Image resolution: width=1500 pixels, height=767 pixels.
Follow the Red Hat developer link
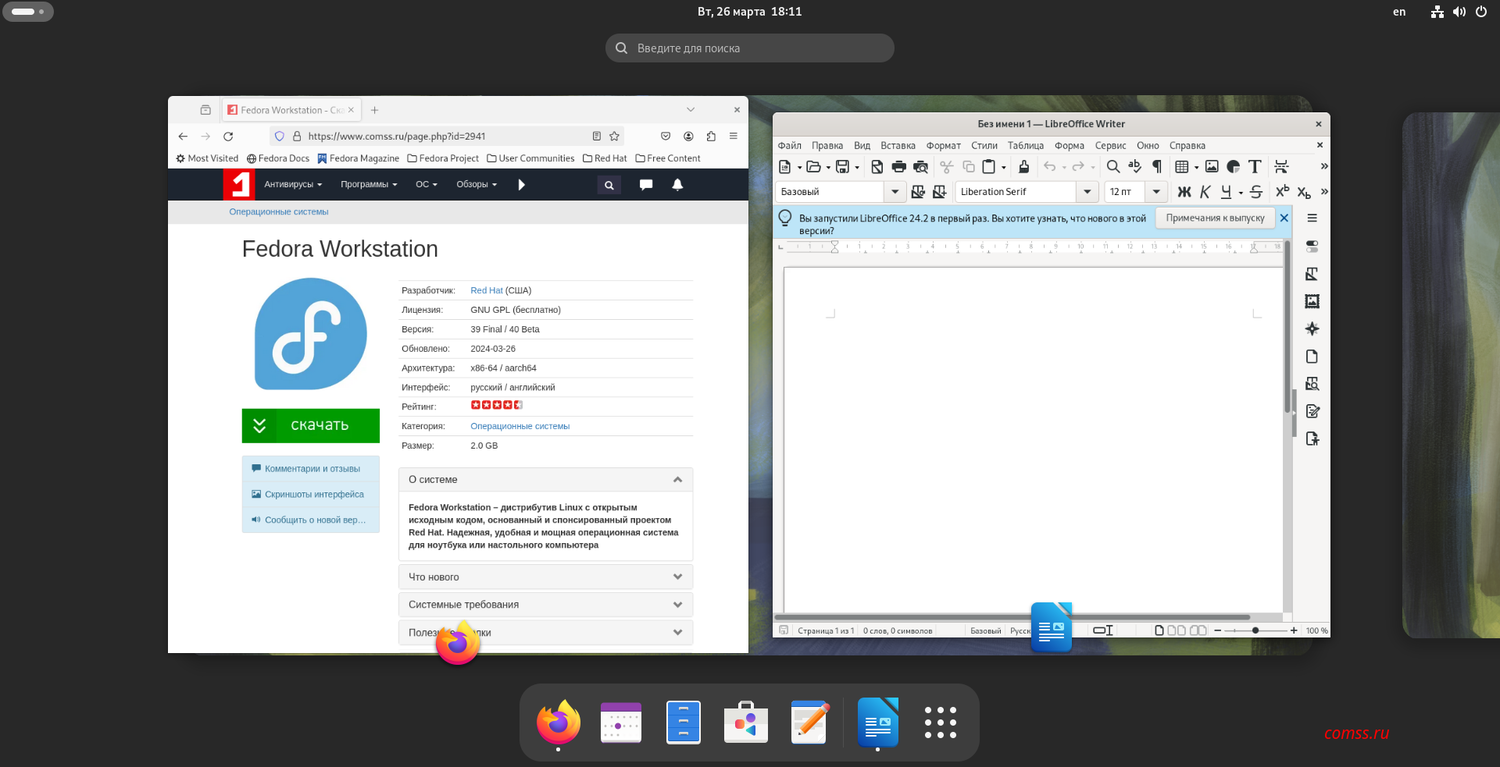[x=487, y=290]
